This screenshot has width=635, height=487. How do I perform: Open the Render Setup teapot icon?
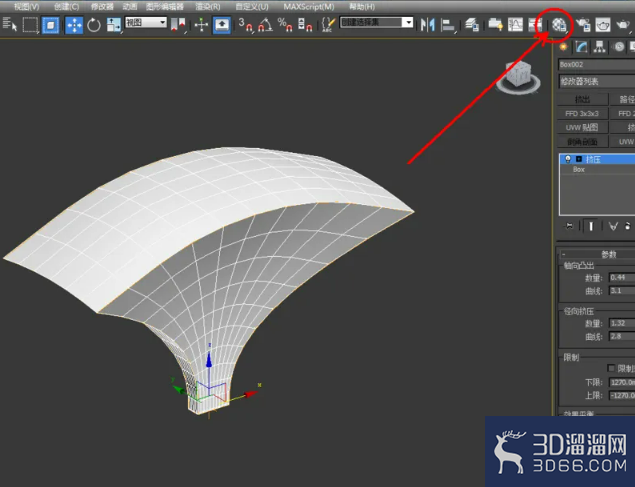(x=583, y=25)
